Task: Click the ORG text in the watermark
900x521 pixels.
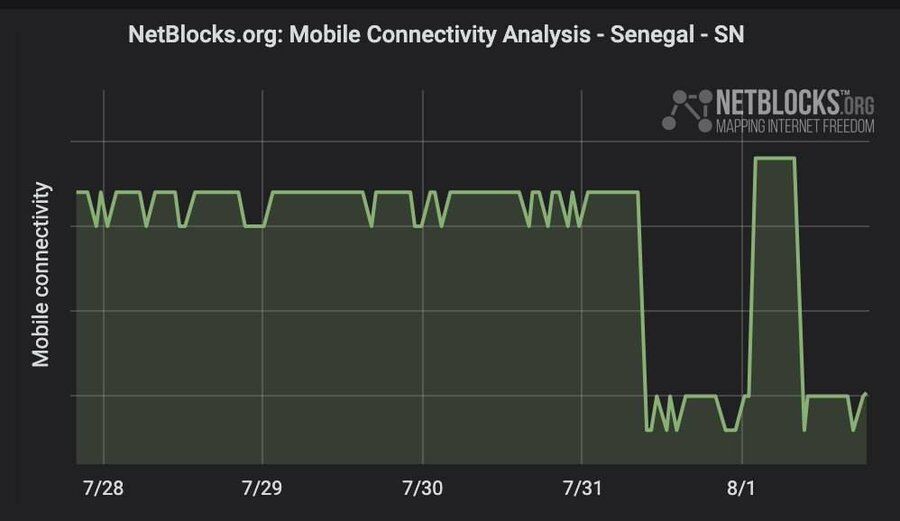Action: [x=859, y=105]
